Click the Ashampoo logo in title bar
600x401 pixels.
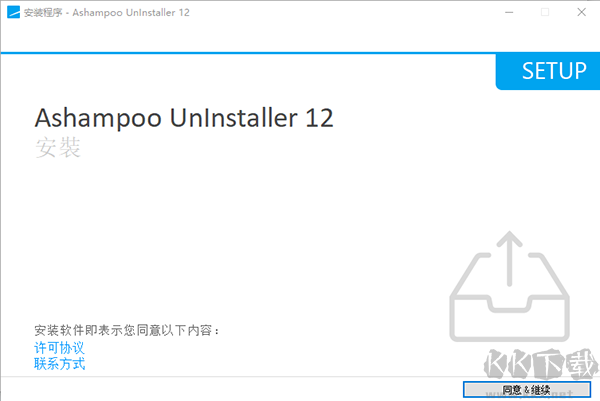(x=13, y=12)
